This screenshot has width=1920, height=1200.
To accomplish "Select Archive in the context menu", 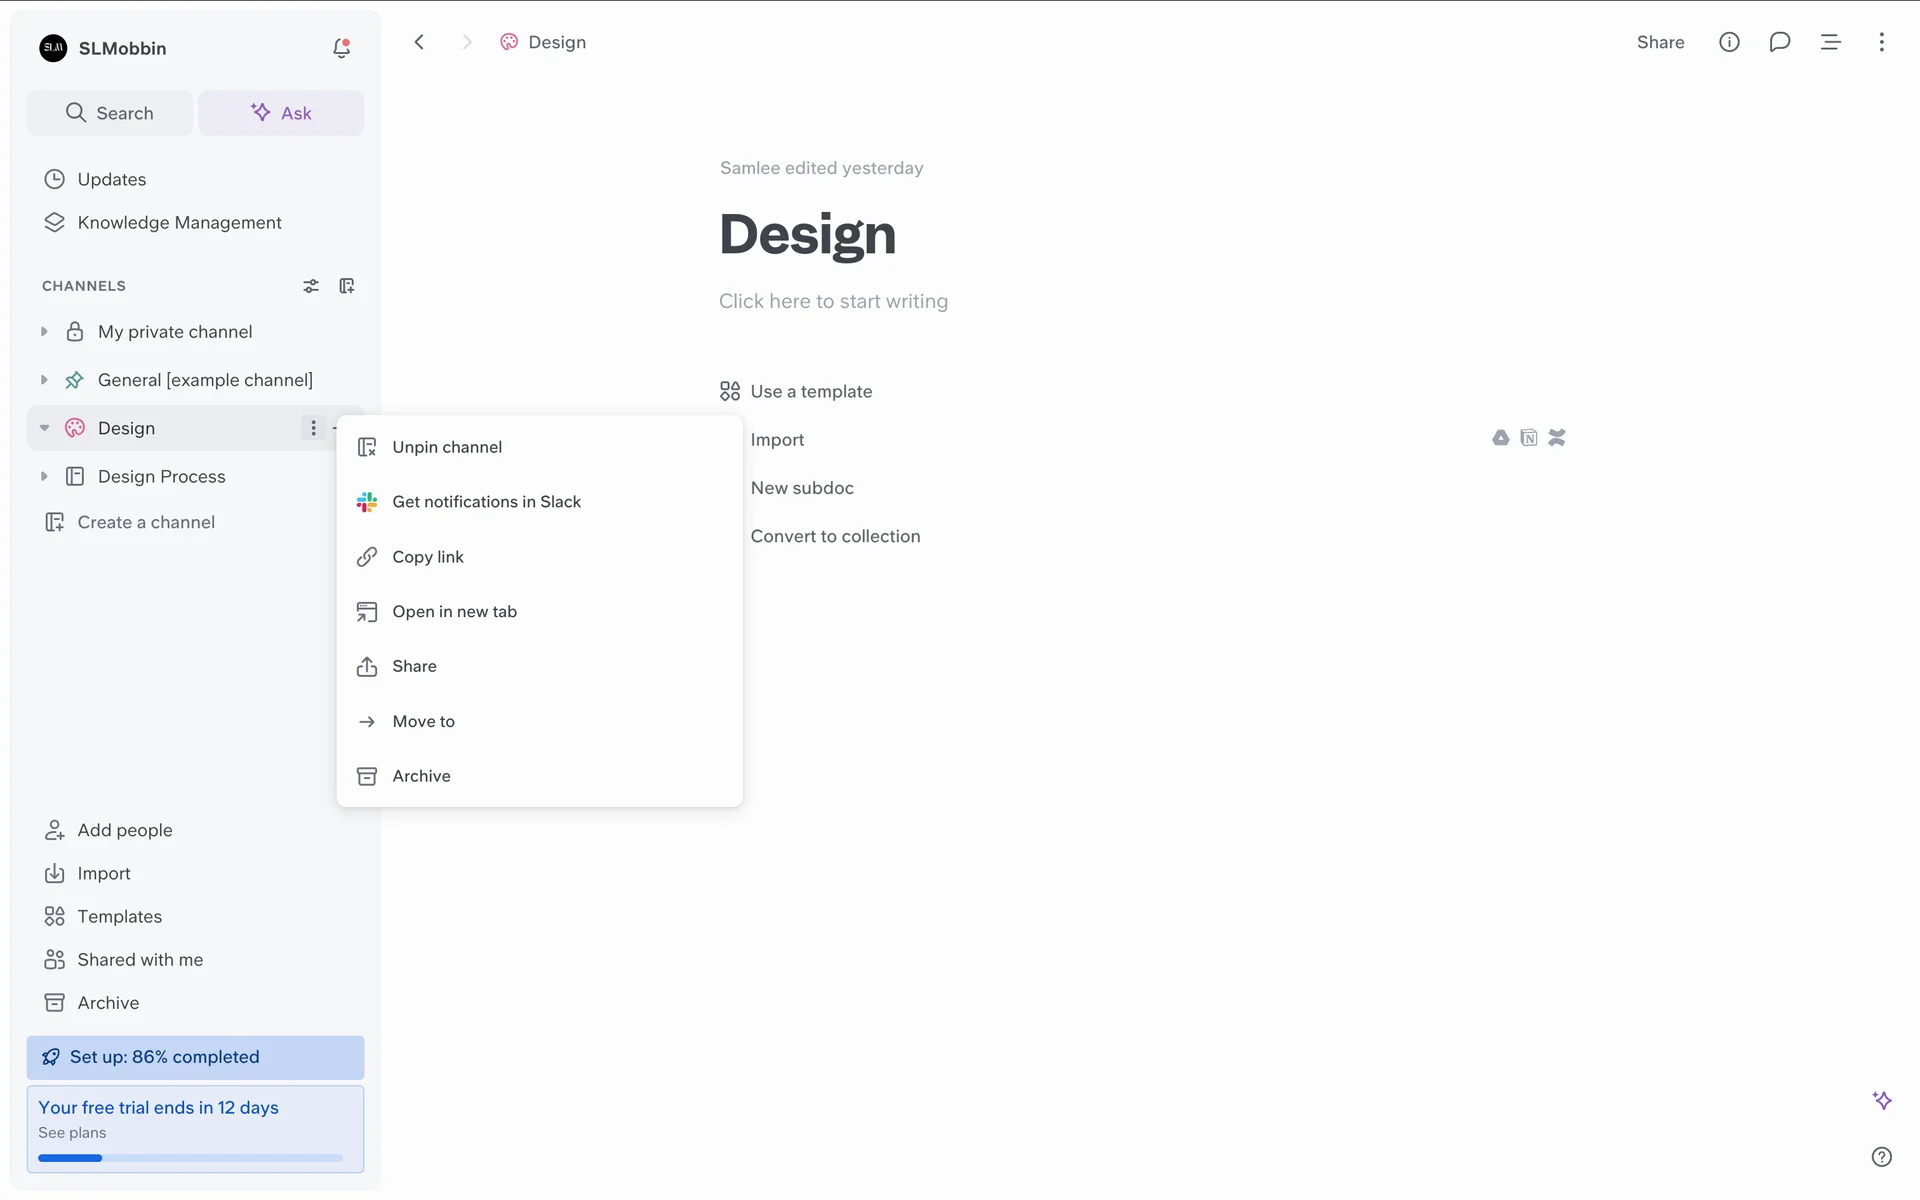I will [421, 776].
